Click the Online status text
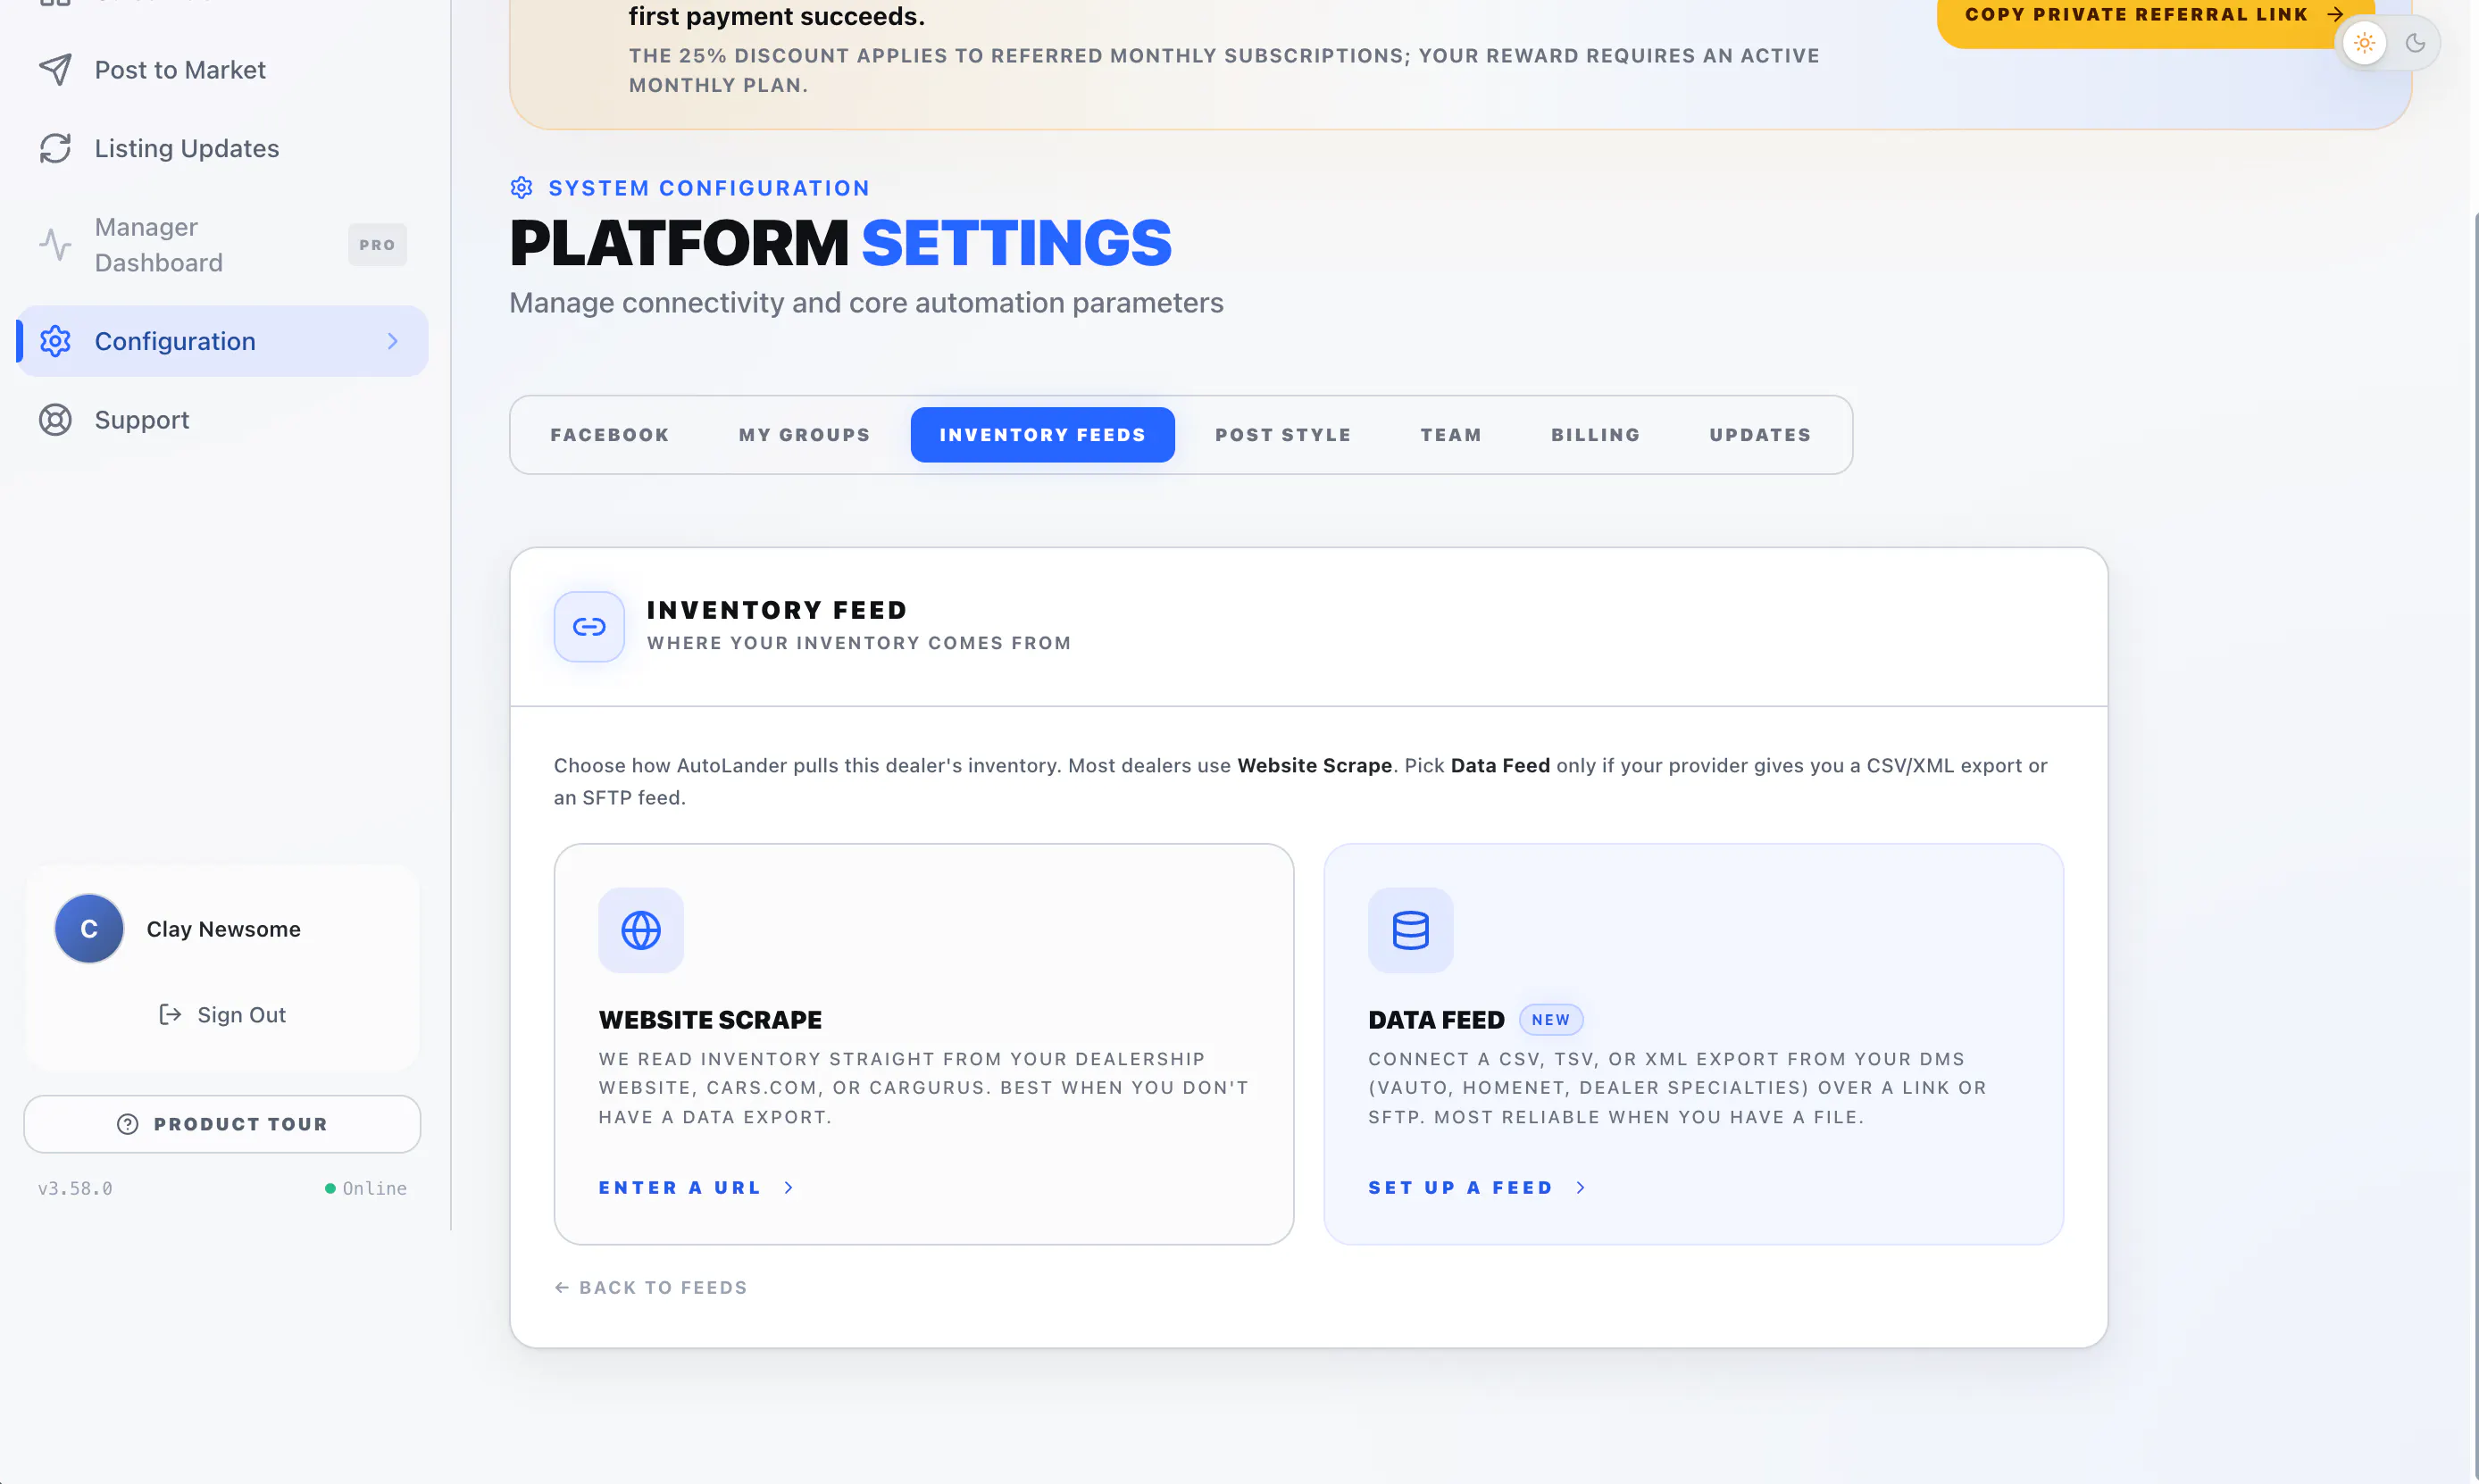The image size is (2479, 1484). pyautogui.click(x=375, y=1189)
